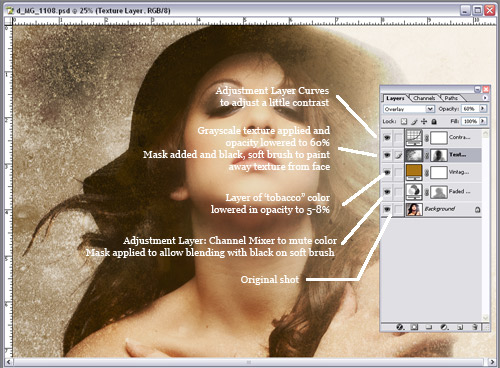Viewport: 500px width, 368px height.
Task: Lock position move icon
Action: (x=424, y=121)
